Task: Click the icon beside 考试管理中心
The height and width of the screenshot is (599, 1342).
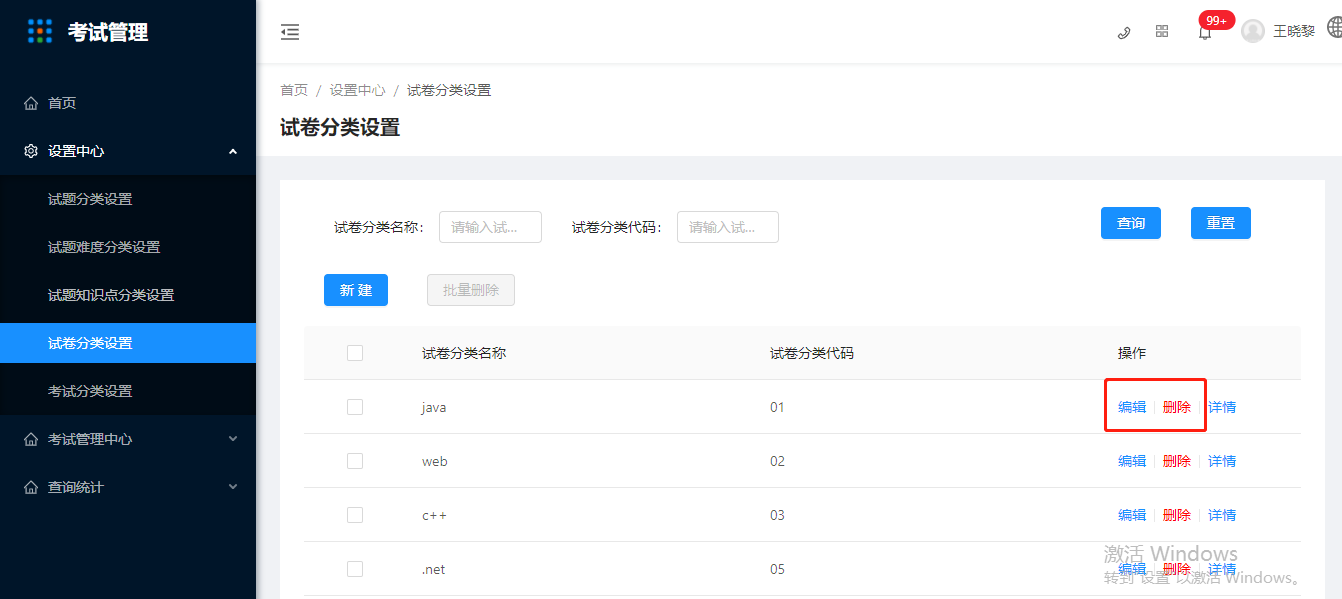Action: click(30, 439)
